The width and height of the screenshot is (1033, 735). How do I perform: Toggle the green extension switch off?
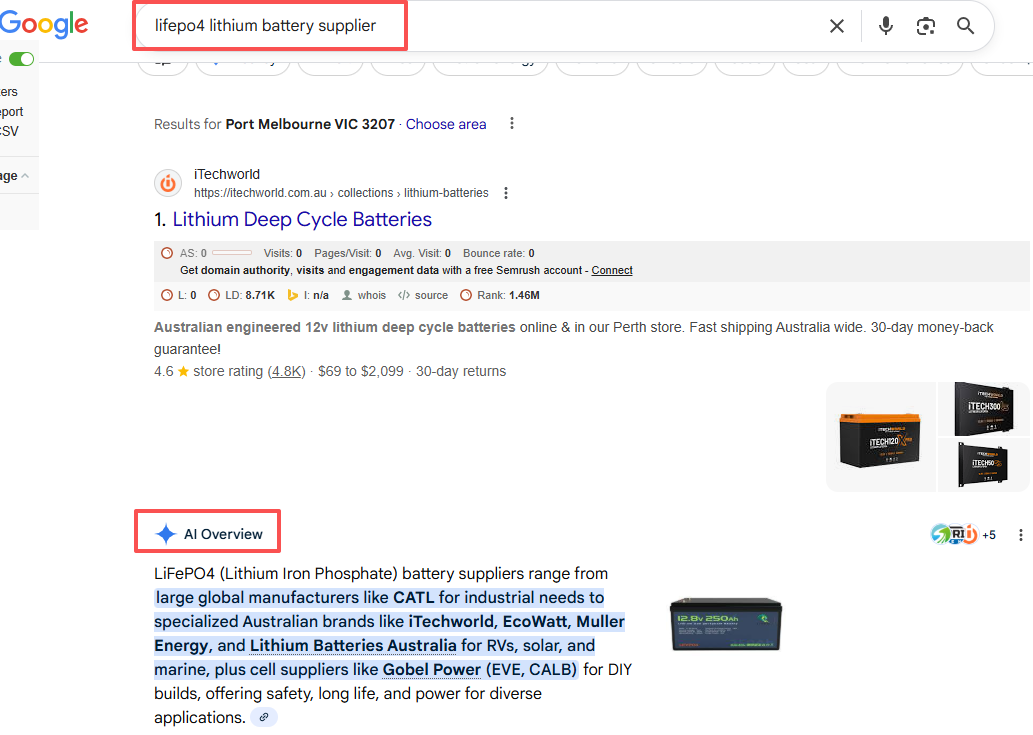pyautogui.click(x=21, y=59)
